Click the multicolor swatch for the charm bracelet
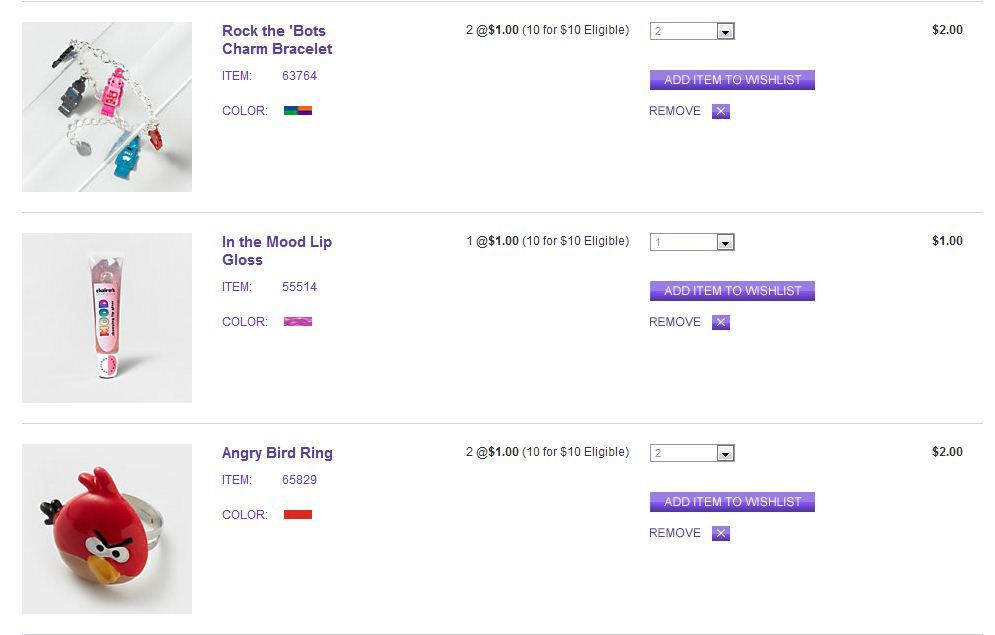The image size is (995, 635). click(298, 111)
